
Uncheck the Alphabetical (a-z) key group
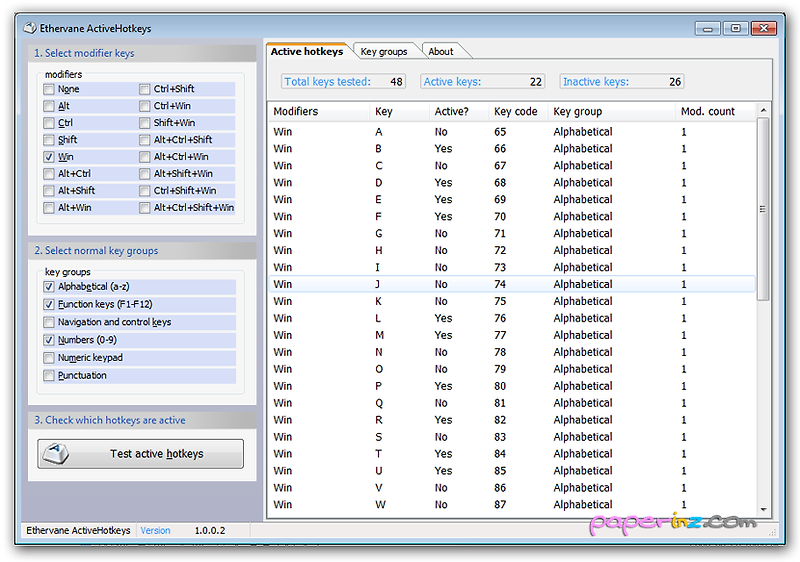(49, 287)
